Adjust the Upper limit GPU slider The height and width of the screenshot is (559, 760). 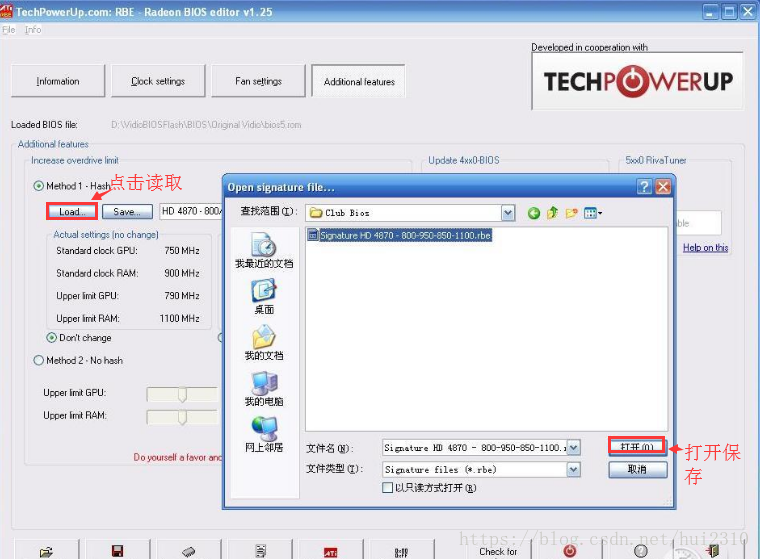(182, 395)
